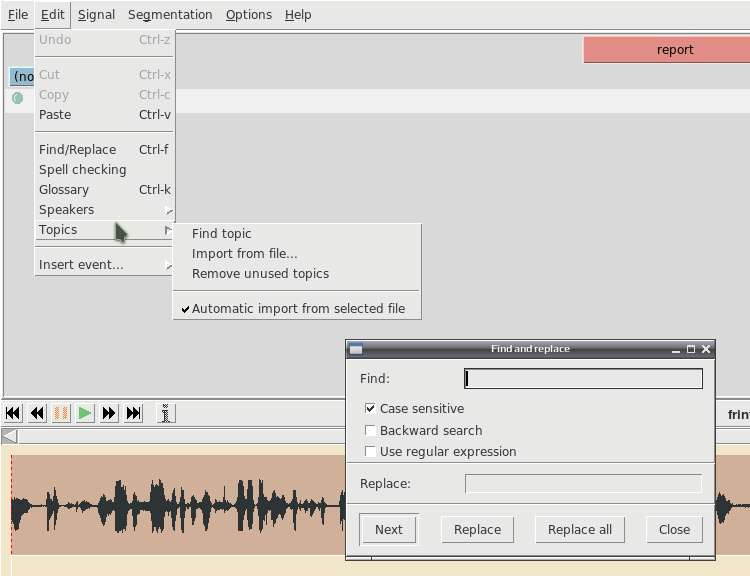Image resolution: width=750 pixels, height=576 pixels.
Task: Close the Find and replace window via X
Action: click(x=706, y=349)
